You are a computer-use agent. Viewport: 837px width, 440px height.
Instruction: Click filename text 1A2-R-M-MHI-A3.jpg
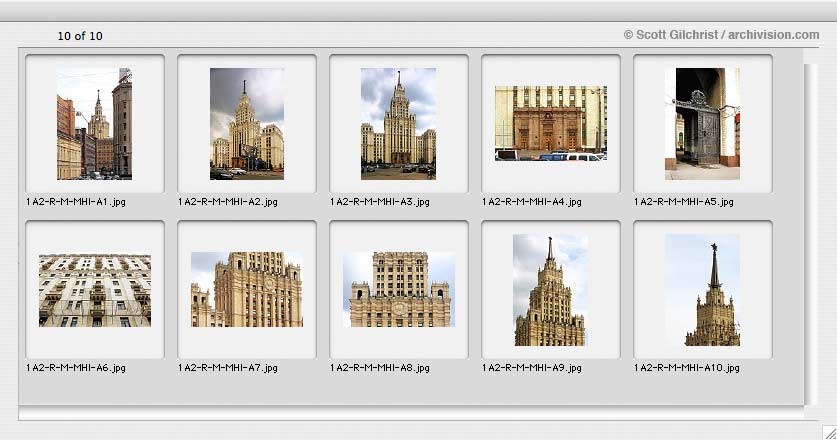point(380,202)
